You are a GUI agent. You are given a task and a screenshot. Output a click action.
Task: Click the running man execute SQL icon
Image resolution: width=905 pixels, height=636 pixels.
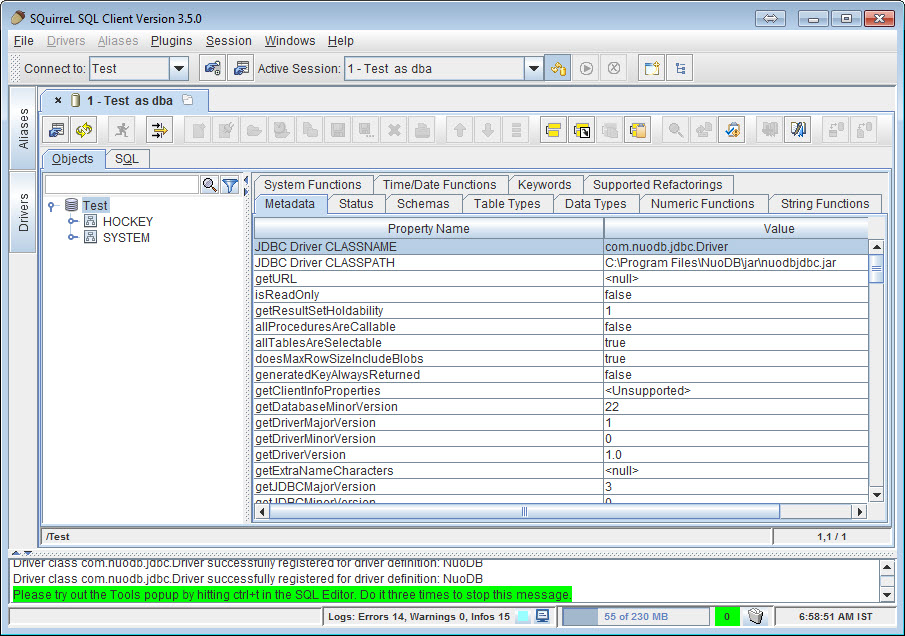122,130
